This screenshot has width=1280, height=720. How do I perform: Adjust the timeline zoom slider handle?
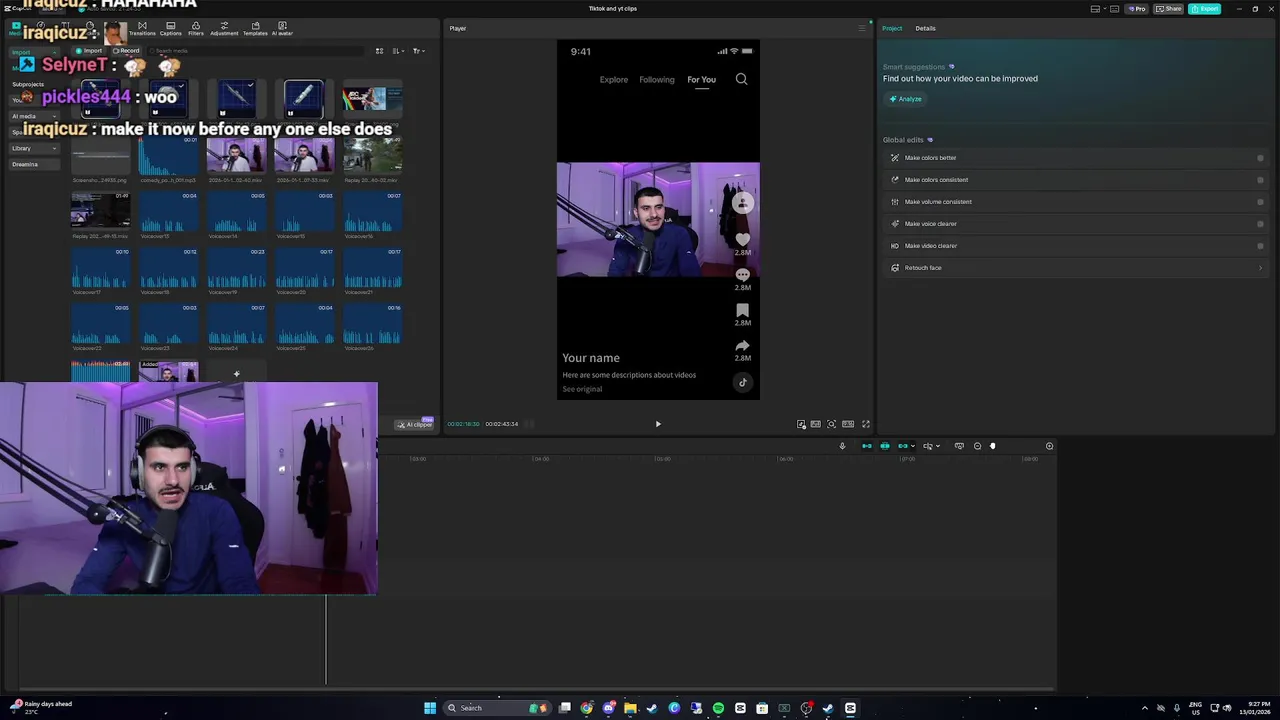992,446
